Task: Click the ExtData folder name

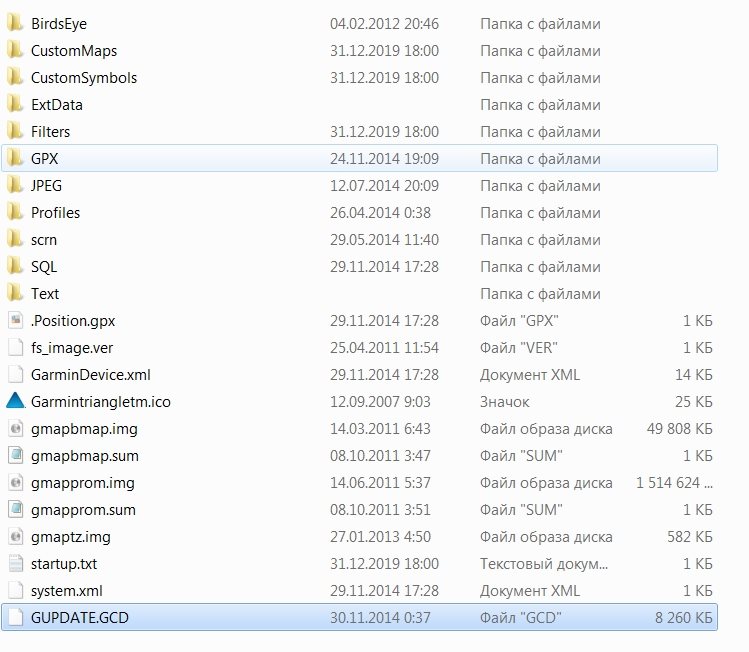Action: click(x=57, y=105)
